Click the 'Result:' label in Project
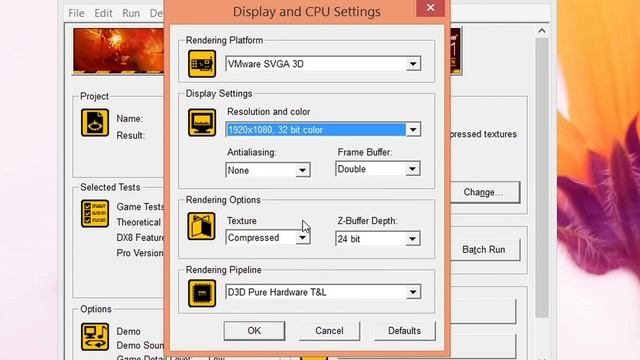The image size is (640, 360). 131,136
